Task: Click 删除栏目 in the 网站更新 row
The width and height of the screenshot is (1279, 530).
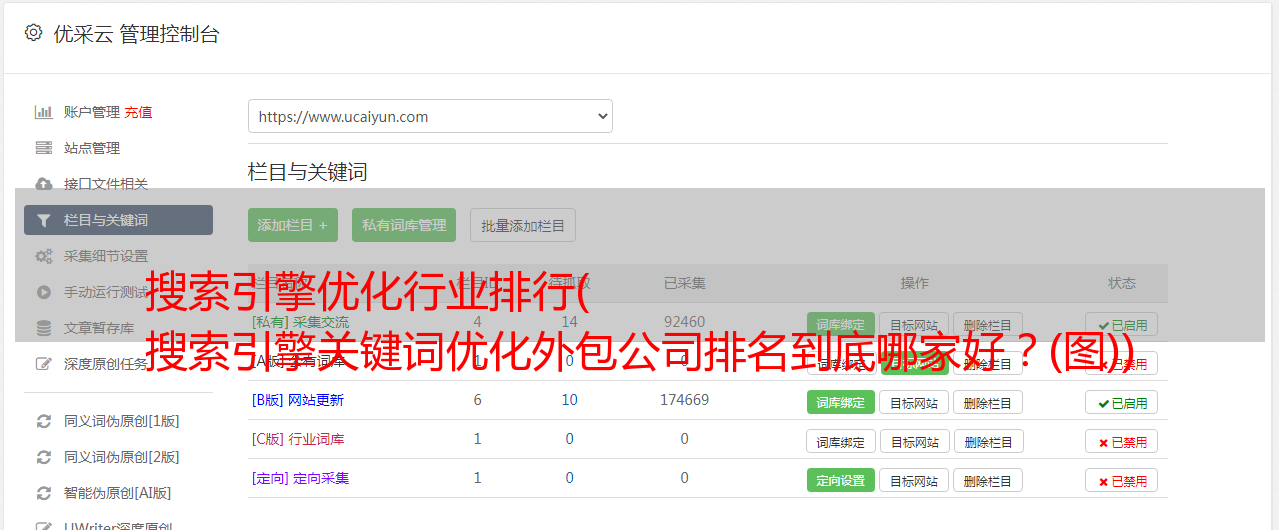Action: pyautogui.click(x=988, y=402)
